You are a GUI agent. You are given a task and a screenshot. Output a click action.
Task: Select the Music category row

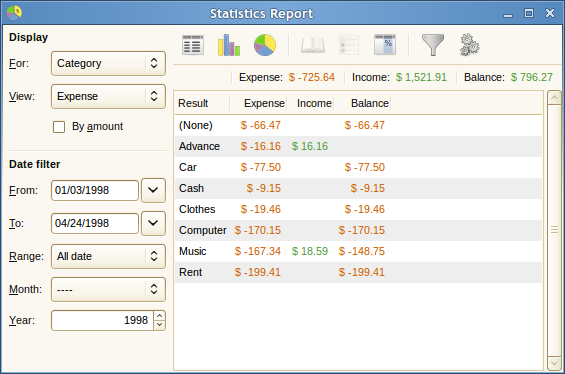[x=358, y=251]
